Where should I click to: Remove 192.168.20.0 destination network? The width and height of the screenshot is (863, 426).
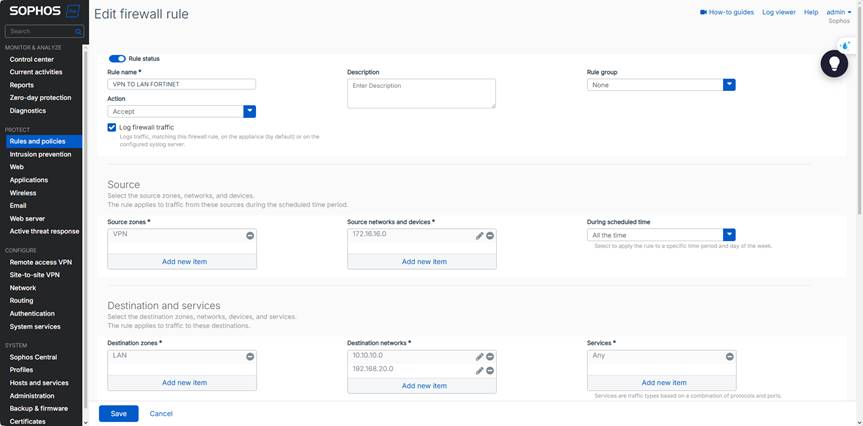490,370
